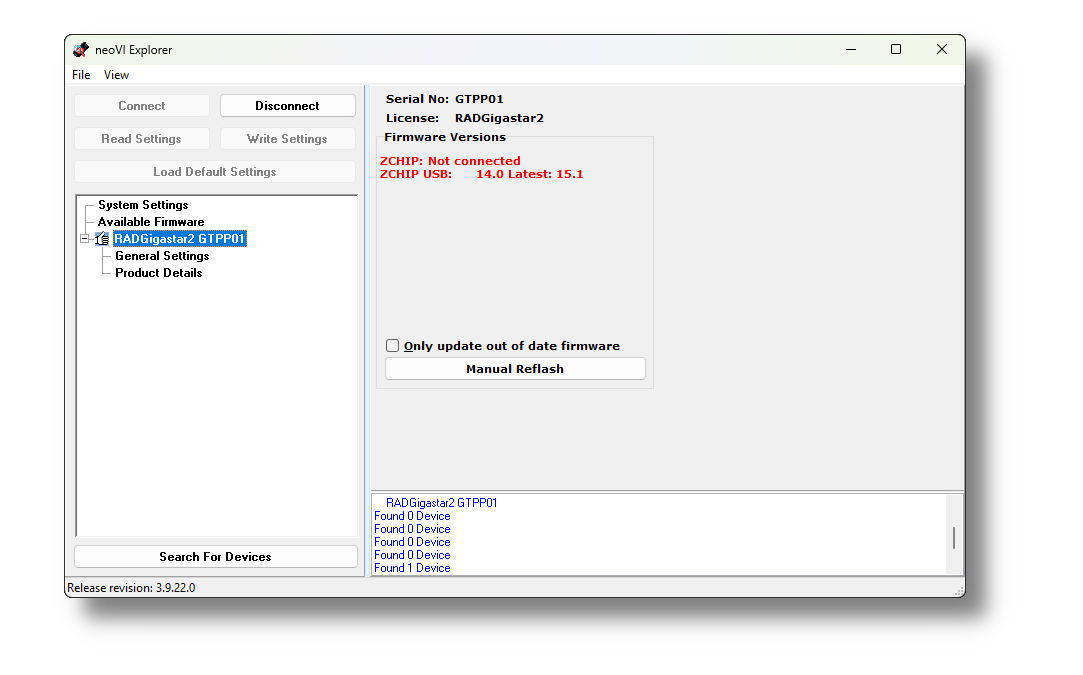Select Available Firmware in the tree
This screenshot has width=1083, height=675.
coord(150,221)
